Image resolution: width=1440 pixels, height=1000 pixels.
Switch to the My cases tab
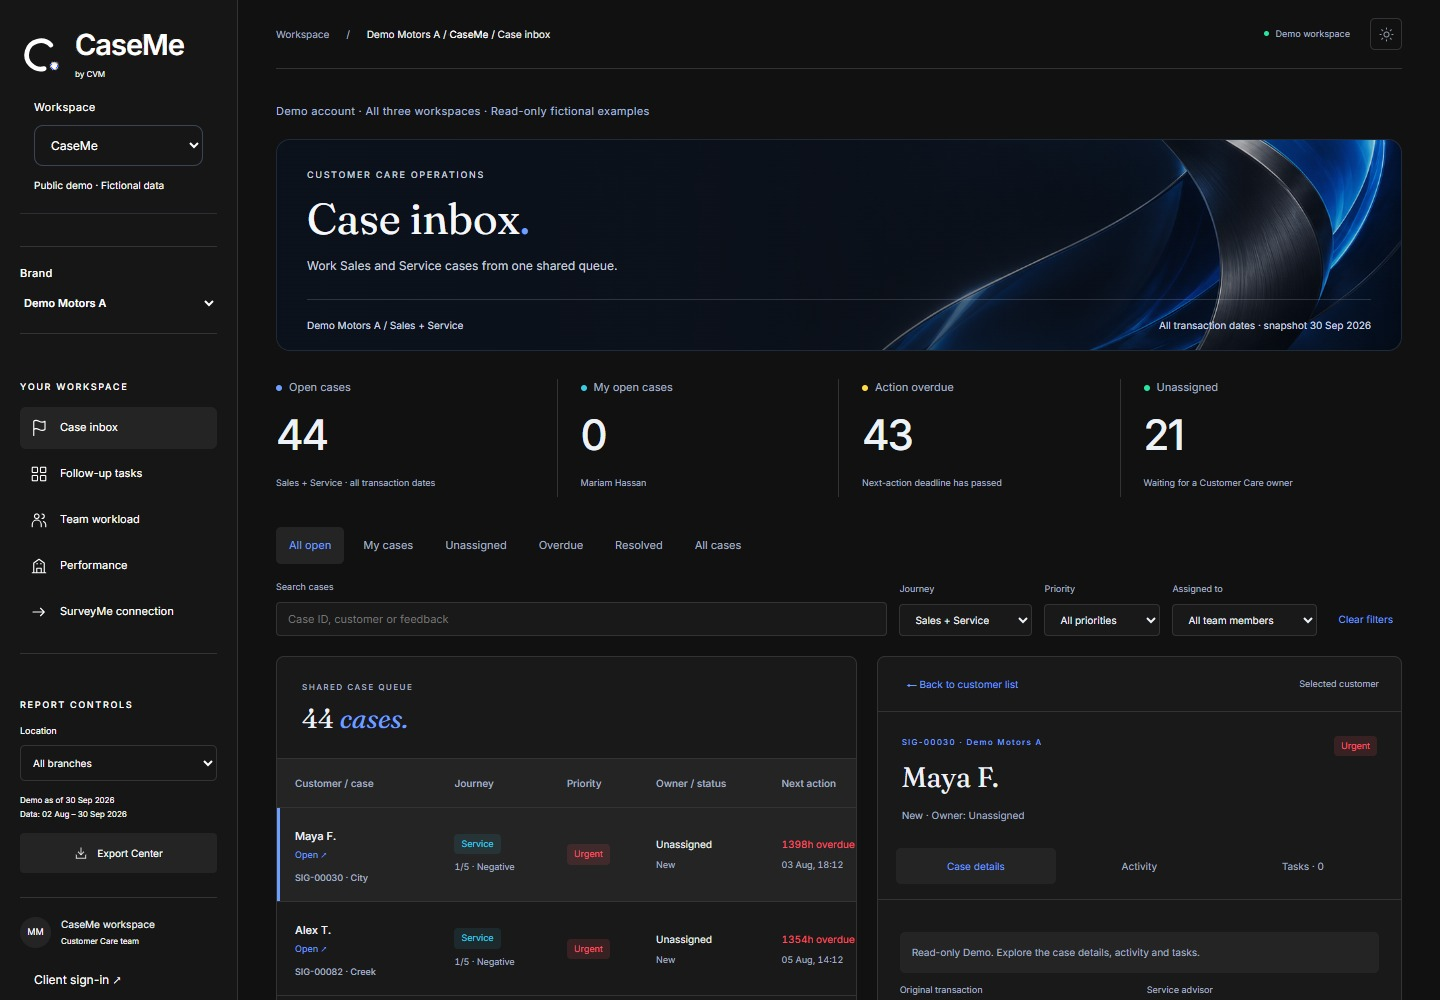click(388, 546)
